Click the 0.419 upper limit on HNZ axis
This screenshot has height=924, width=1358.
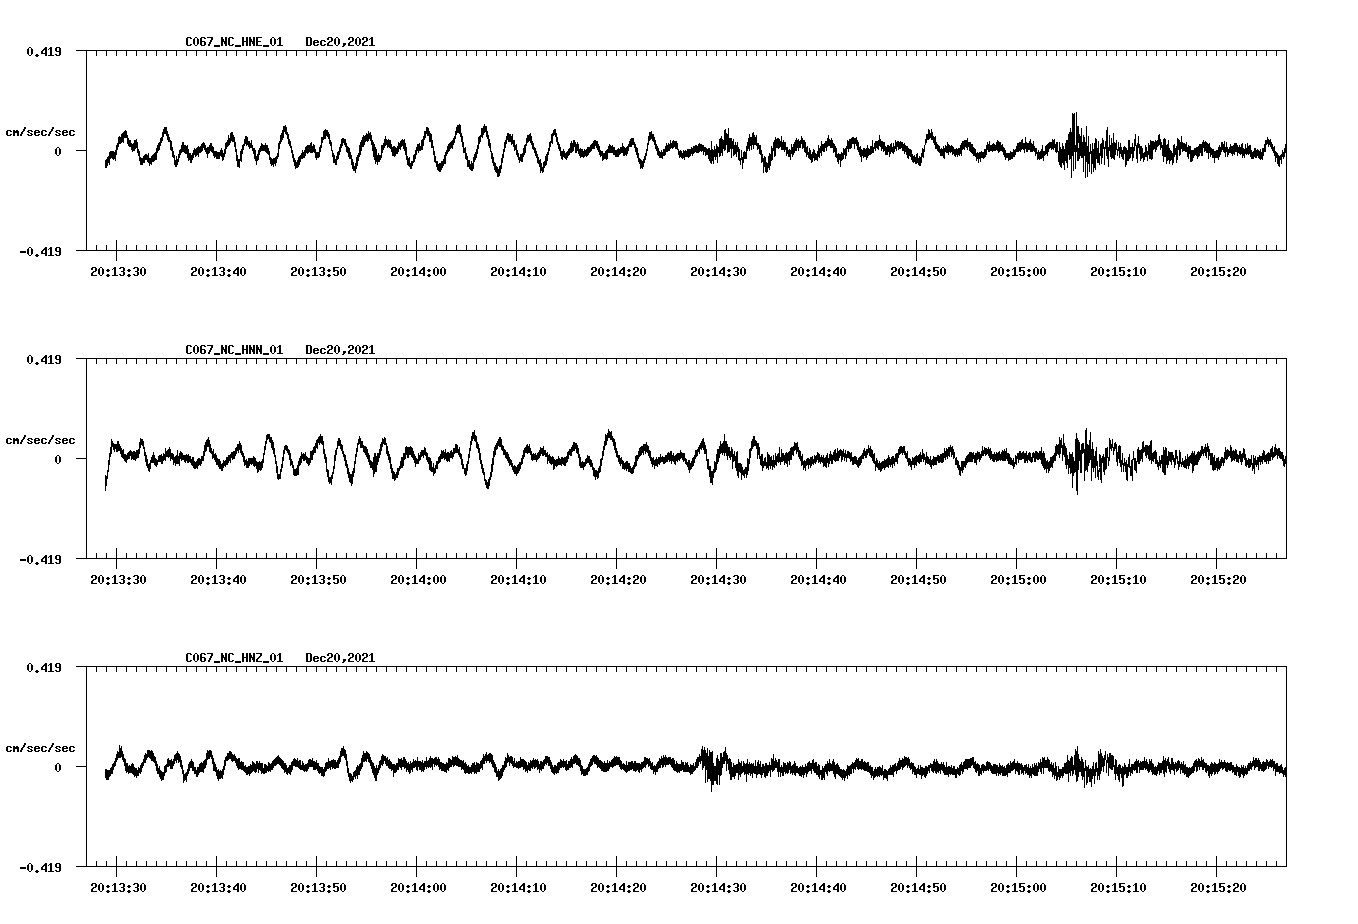(43, 667)
